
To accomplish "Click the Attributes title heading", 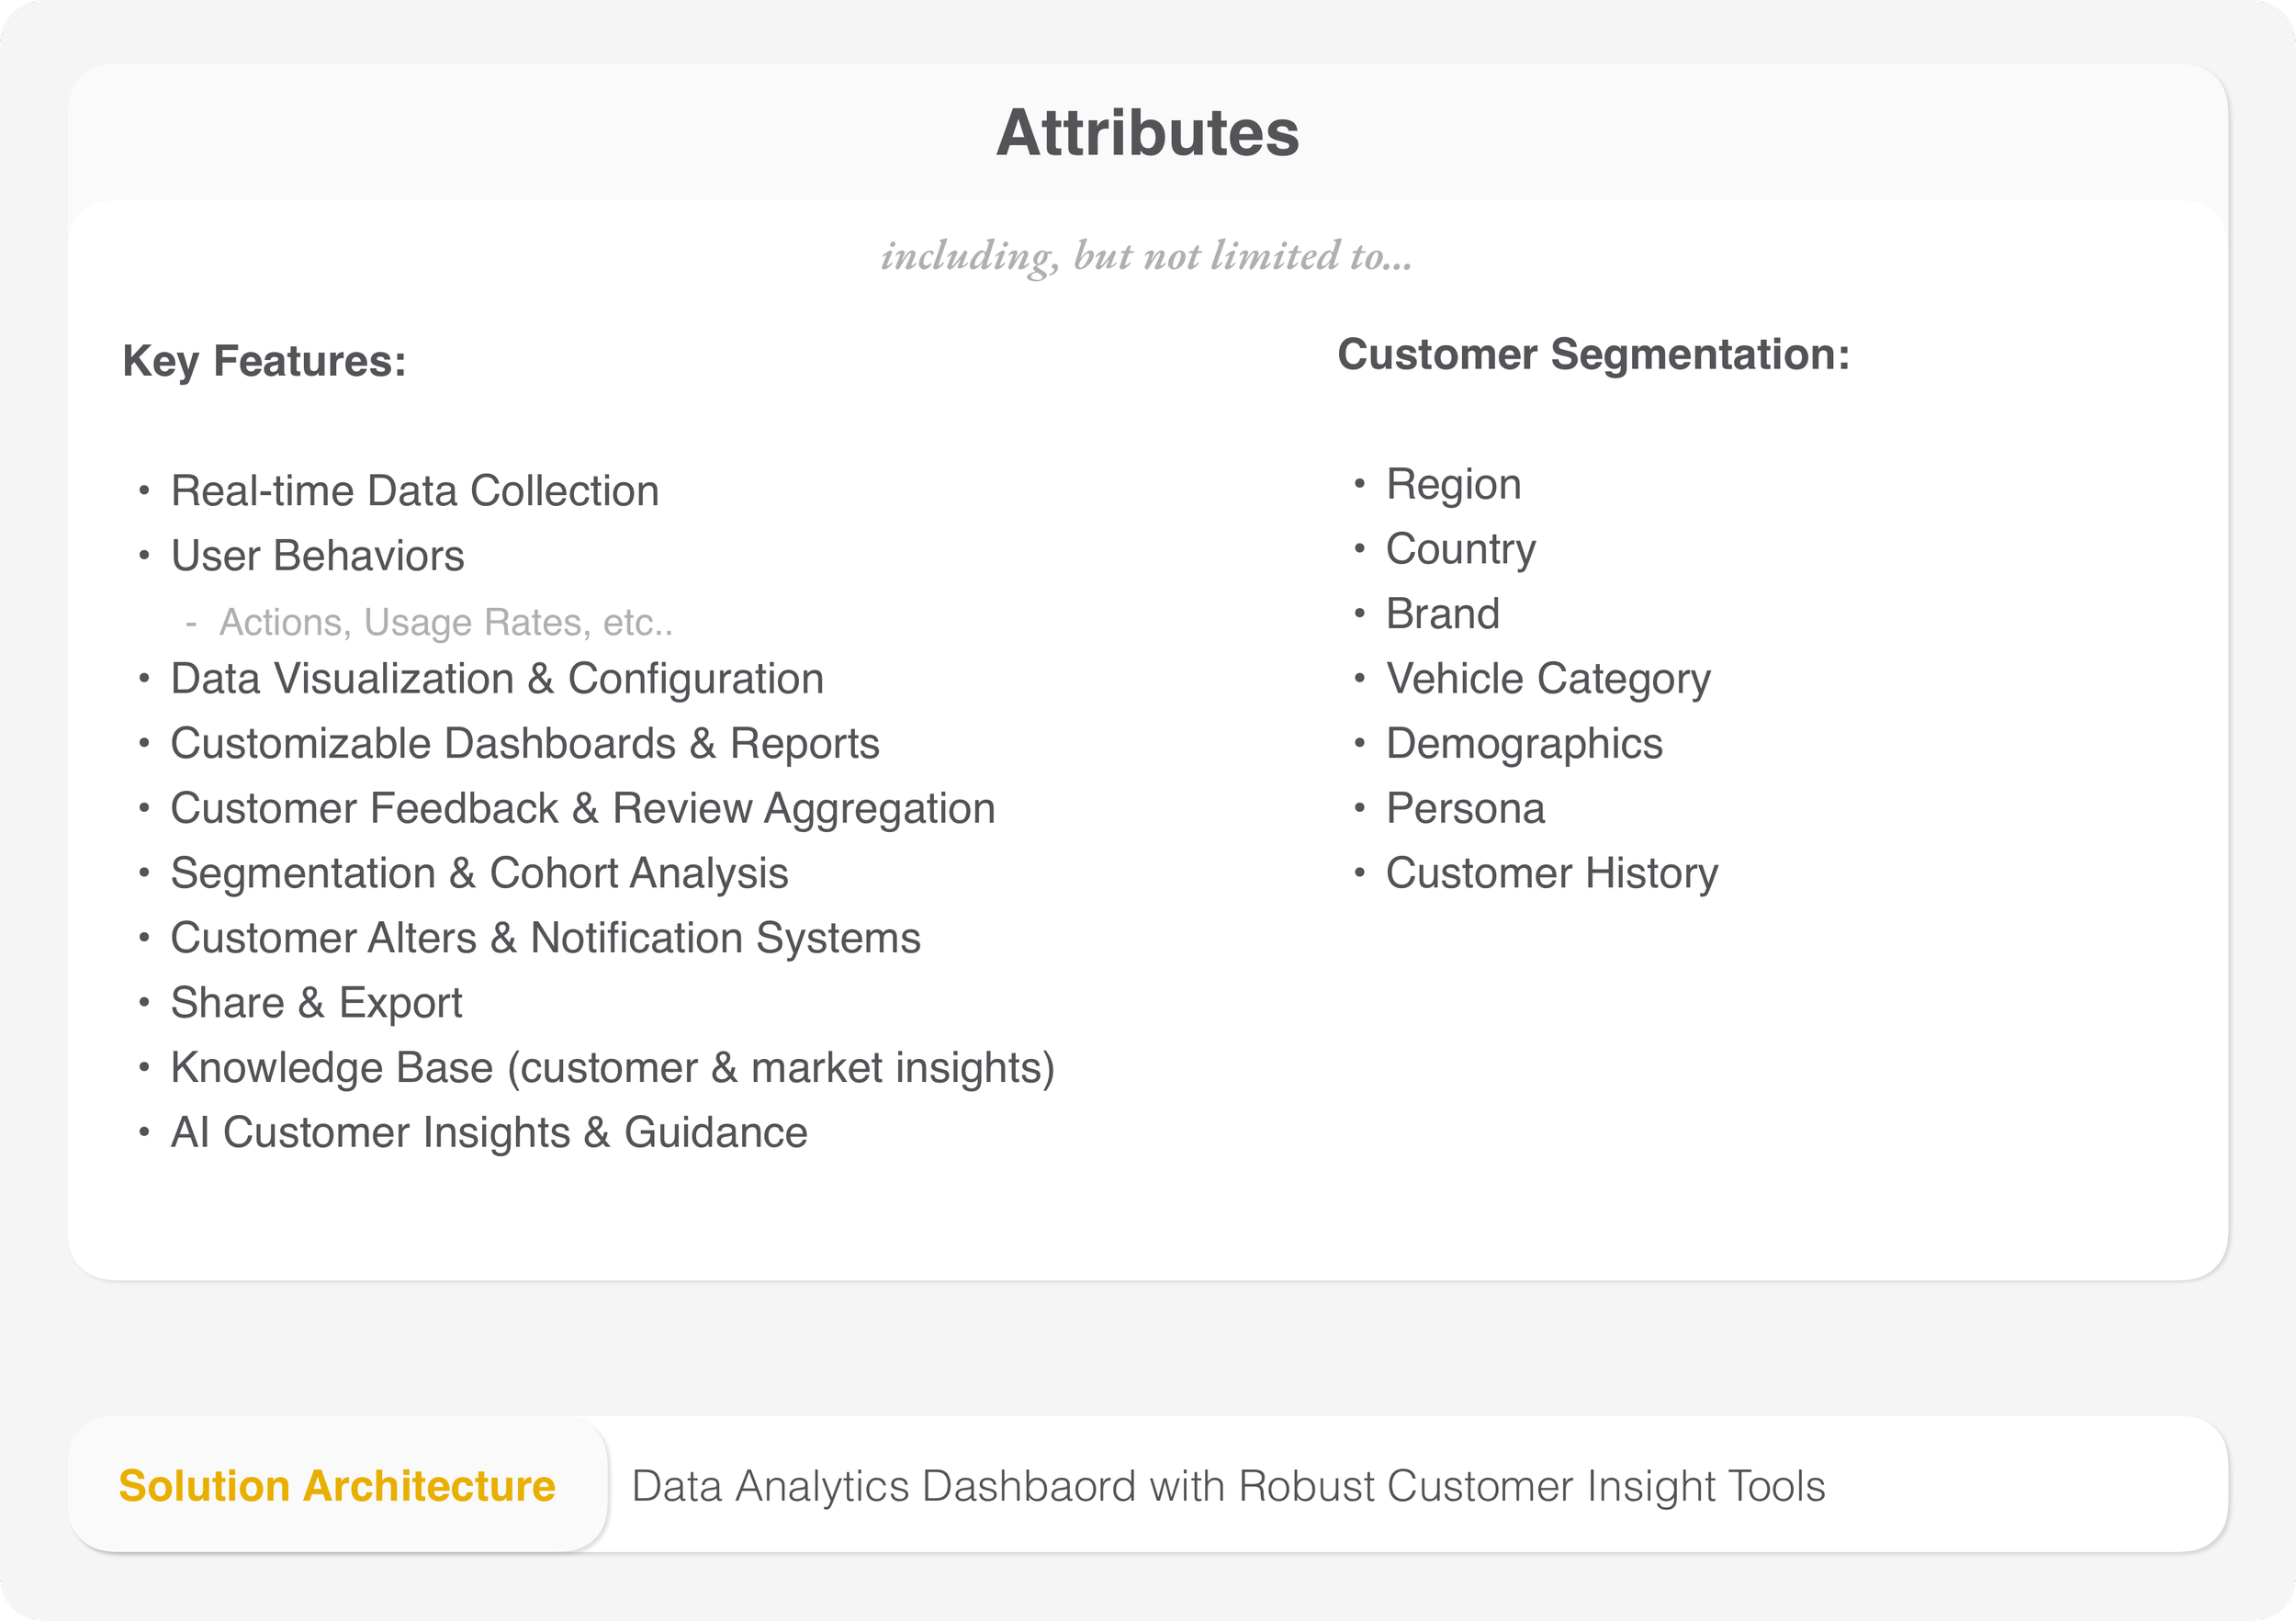I will pyautogui.click(x=1147, y=133).
